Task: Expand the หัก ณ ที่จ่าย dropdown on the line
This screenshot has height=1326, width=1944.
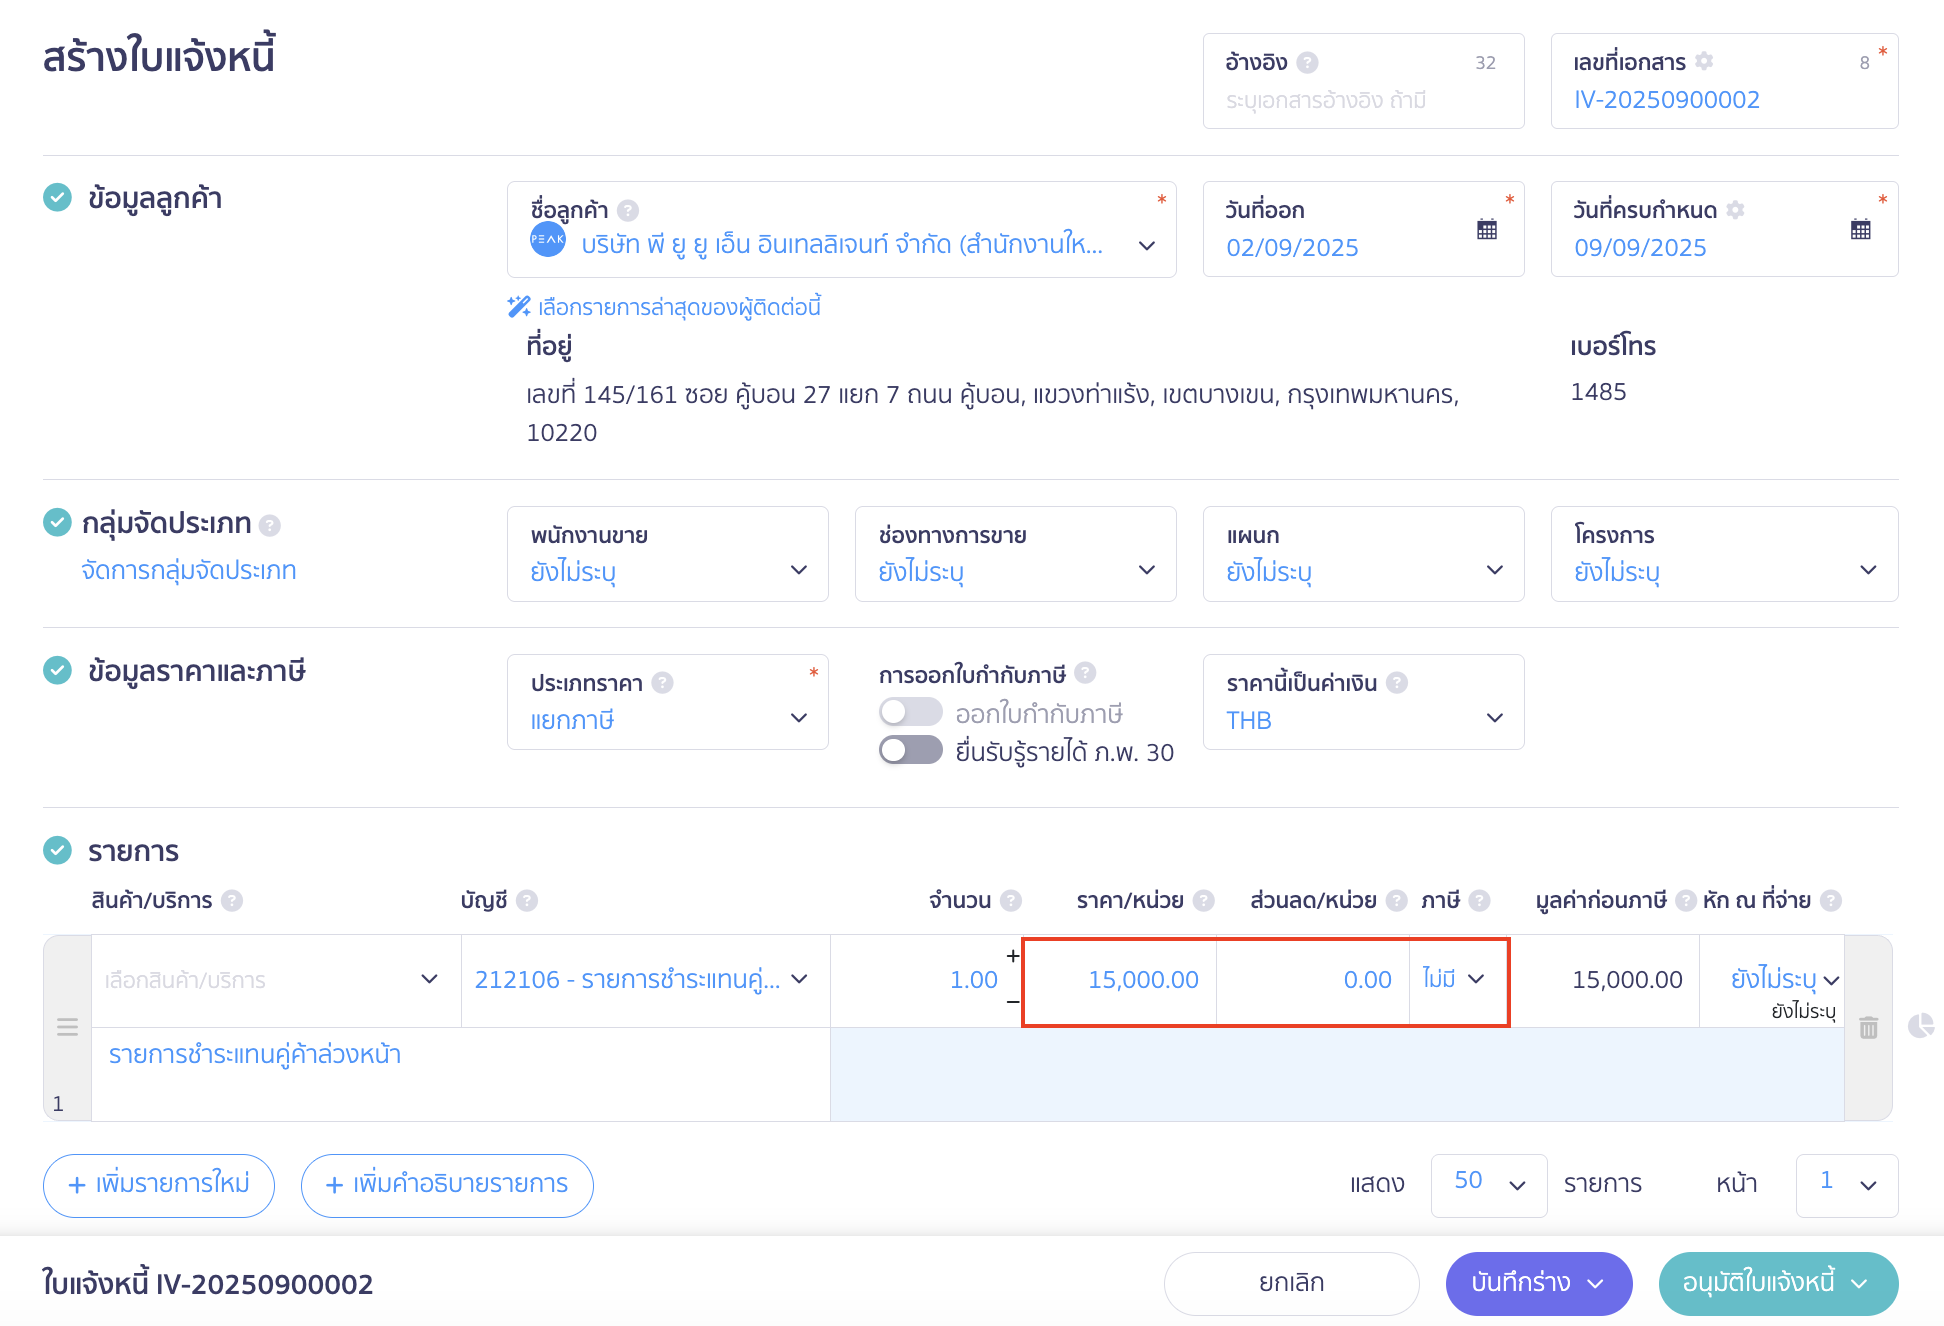Action: tap(1787, 980)
